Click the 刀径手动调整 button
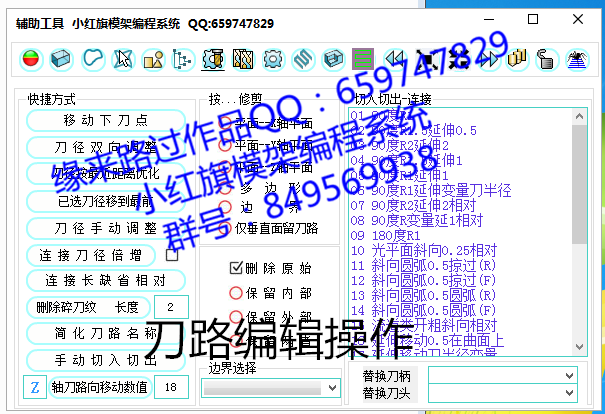The image size is (605, 414). point(106,228)
